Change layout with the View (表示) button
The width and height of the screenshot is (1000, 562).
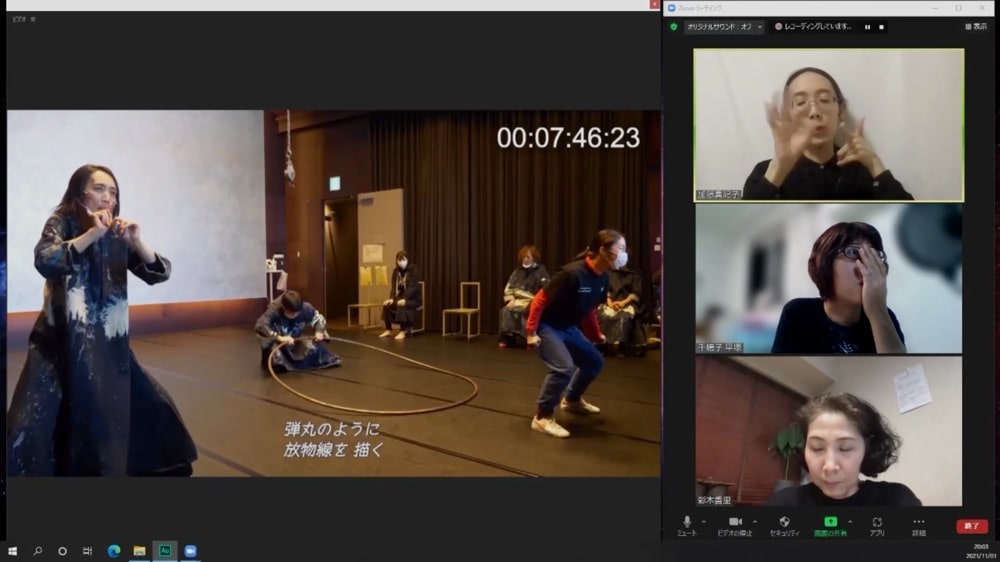[975, 27]
